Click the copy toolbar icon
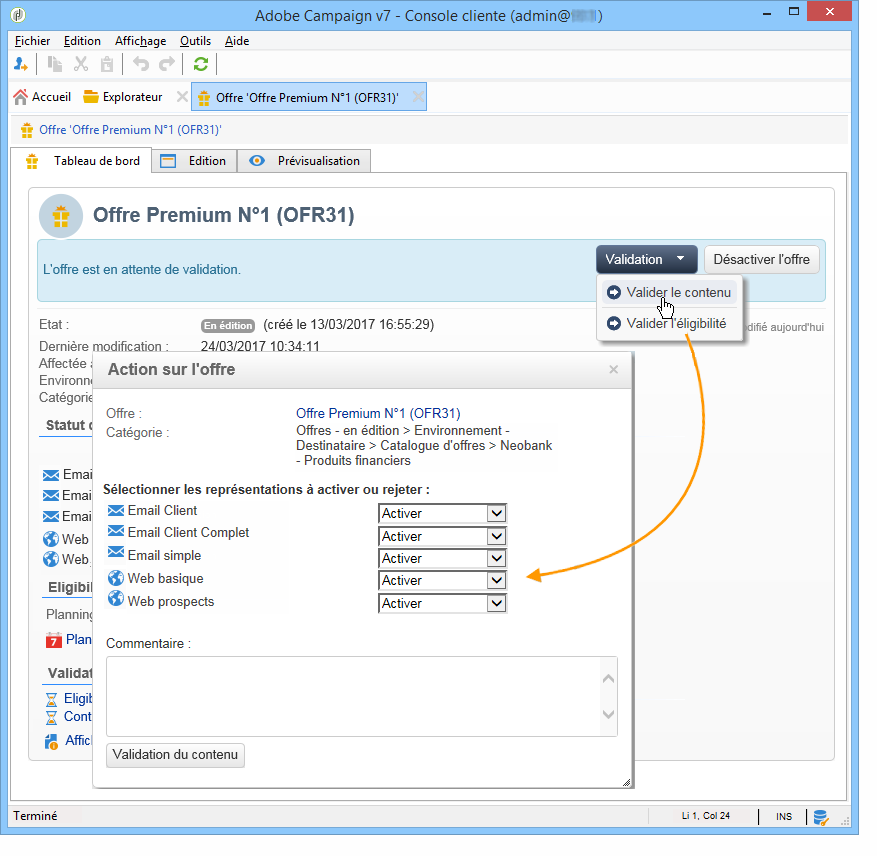The image size is (877, 856). [54, 64]
